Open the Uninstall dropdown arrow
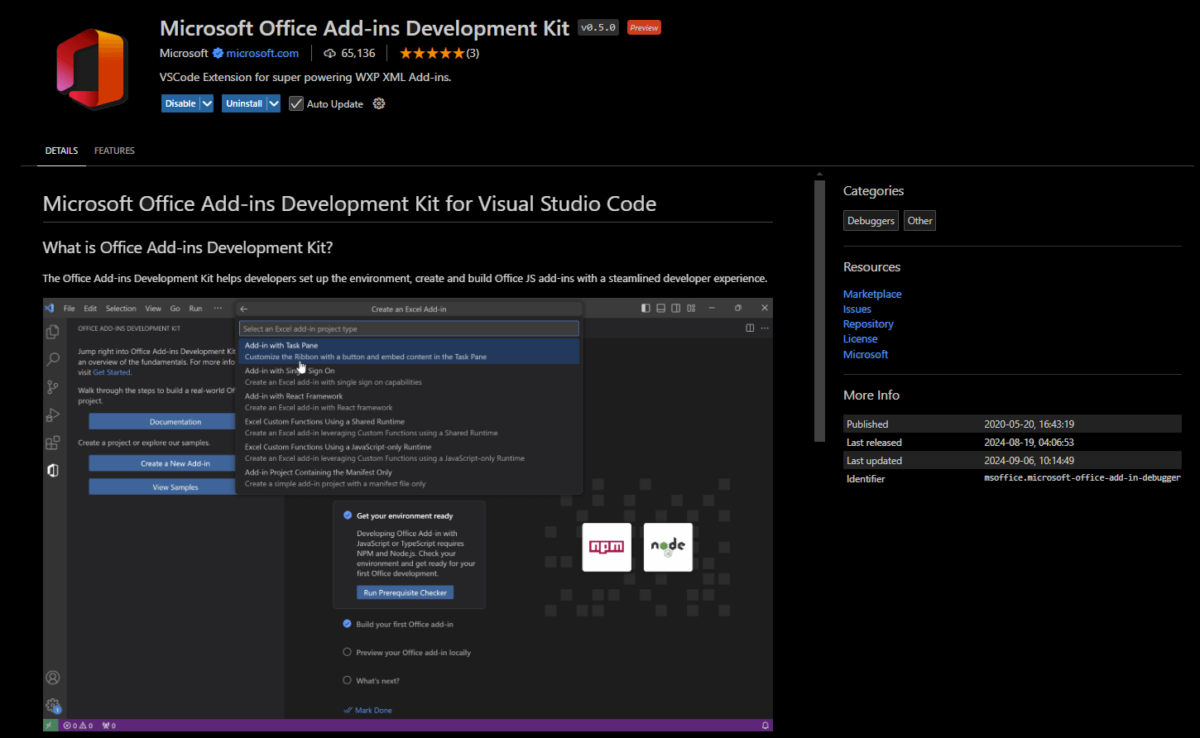Screen dimensions: 1200x738 pyautogui.click(x=274, y=103)
